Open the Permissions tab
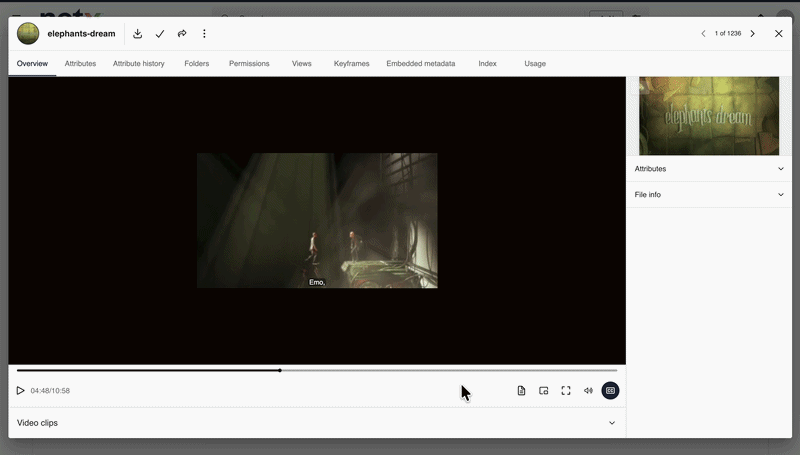Screen dimensions: 800x455 (x=249, y=64)
